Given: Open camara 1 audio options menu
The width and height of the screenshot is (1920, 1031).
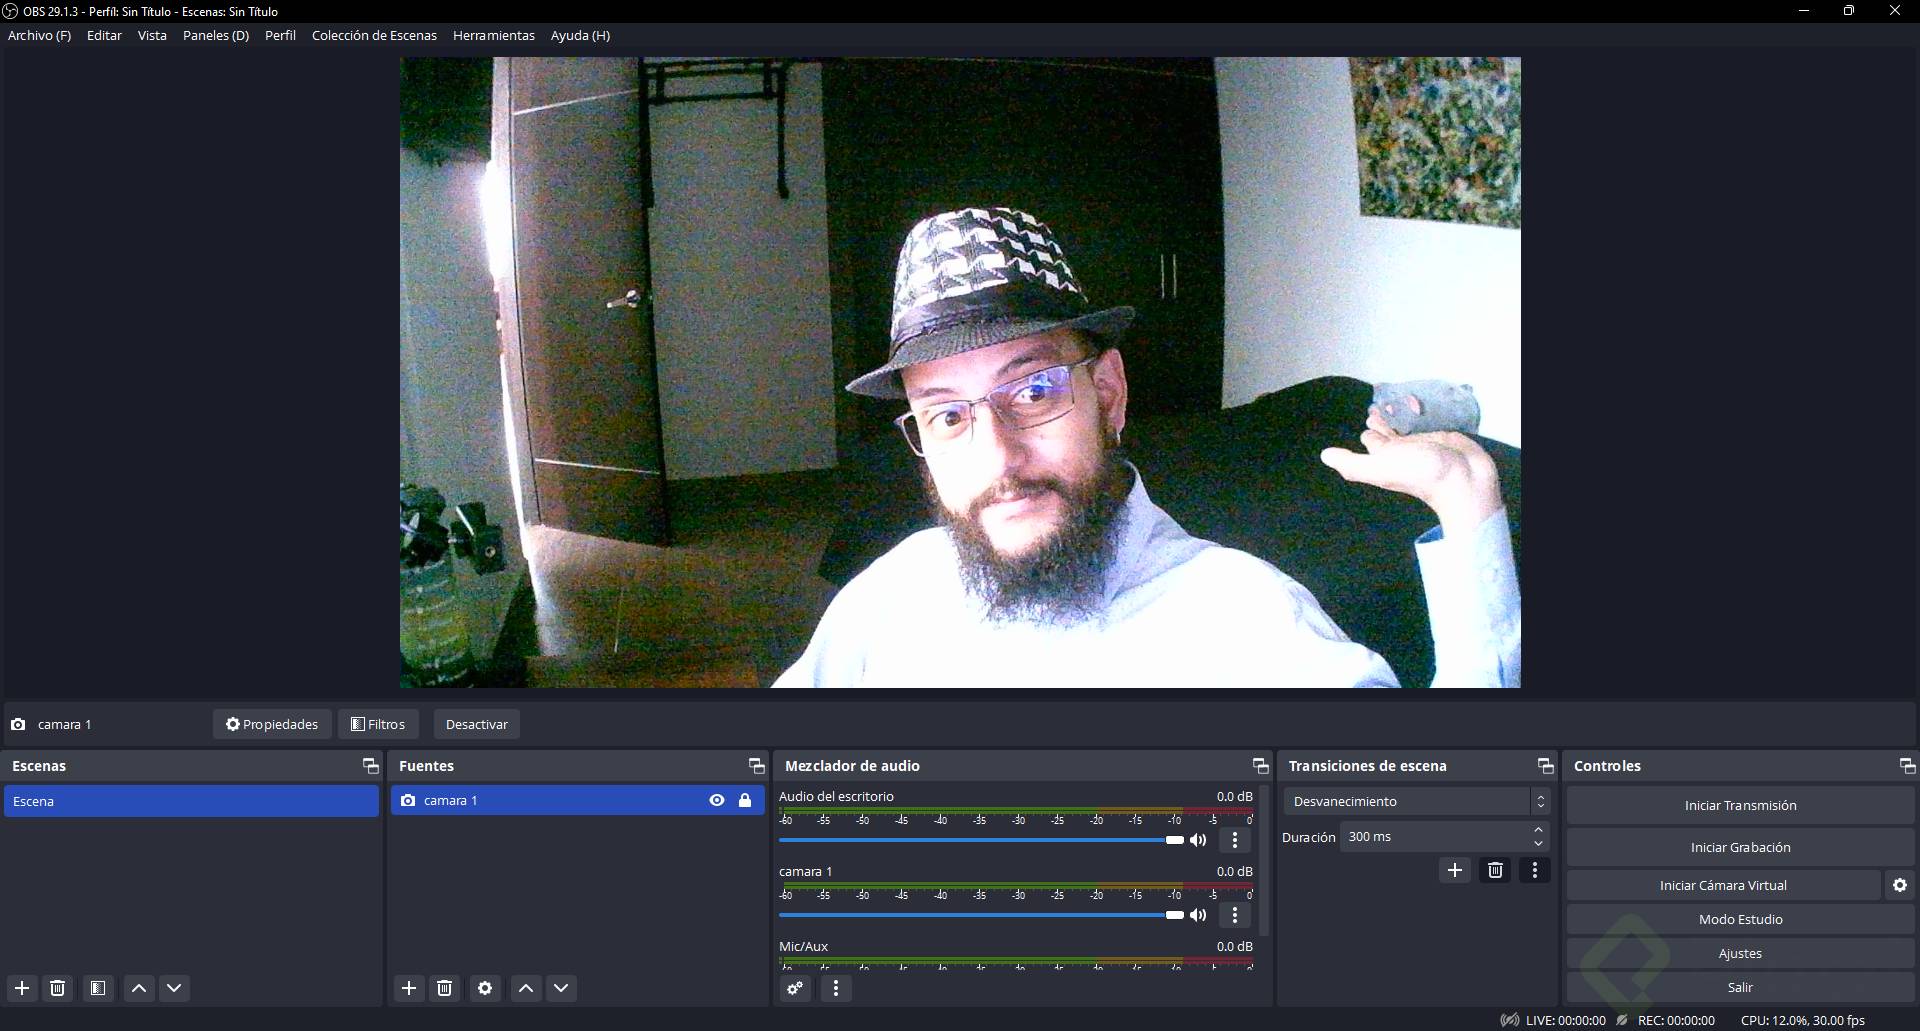Looking at the screenshot, I should [1235, 915].
